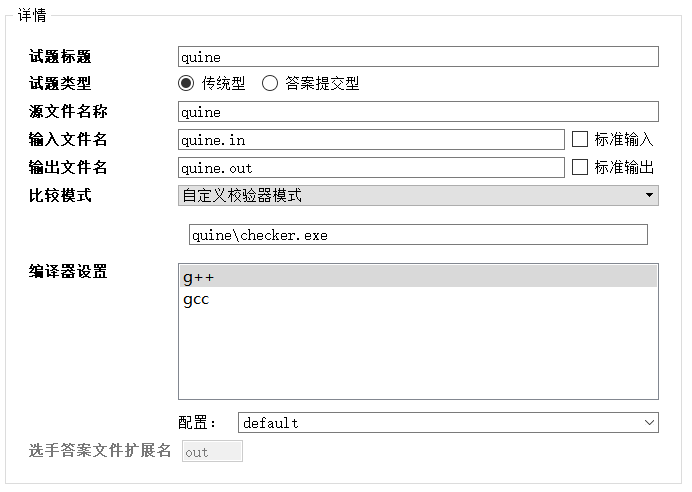Click the 选手答案文件扩展名 field
This screenshot has width=692, height=492.
pyautogui.click(x=212, y=452)
